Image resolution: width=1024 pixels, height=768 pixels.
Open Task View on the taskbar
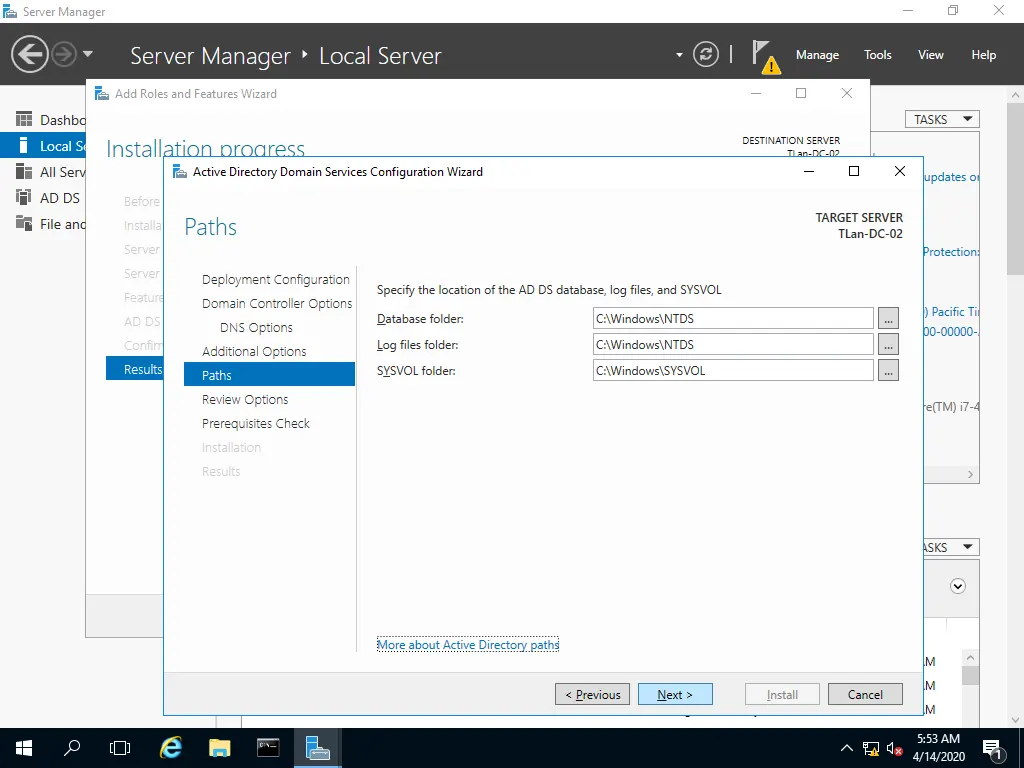click(x=120, y=748)
